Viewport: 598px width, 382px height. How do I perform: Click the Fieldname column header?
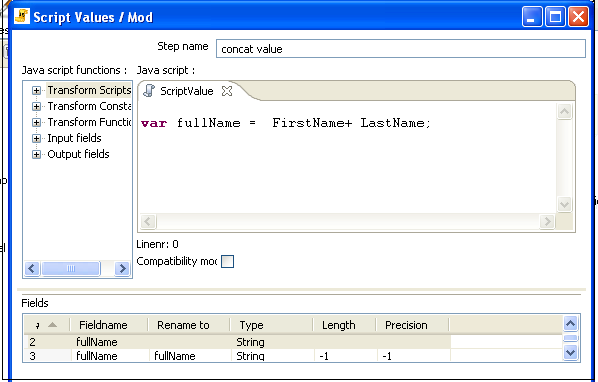coord(109,325)
